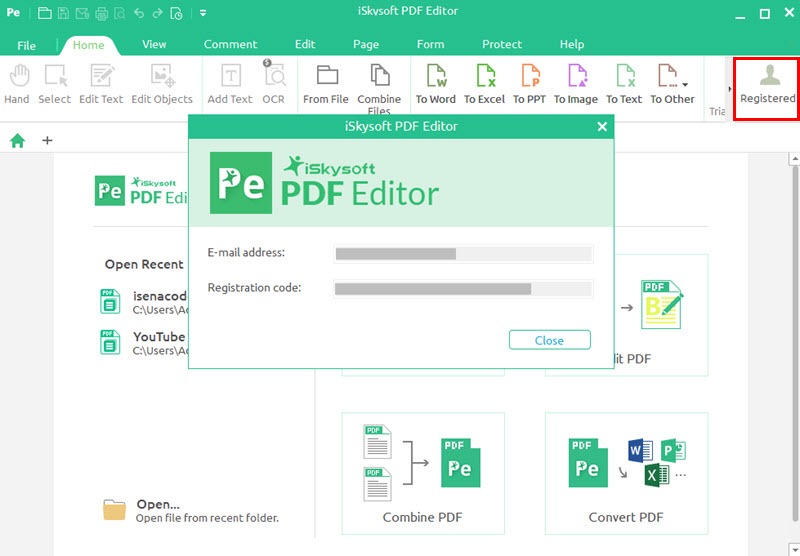Switch to the Protect tab
This screenshot has height=556, width=800.
(x=502, y=44)
